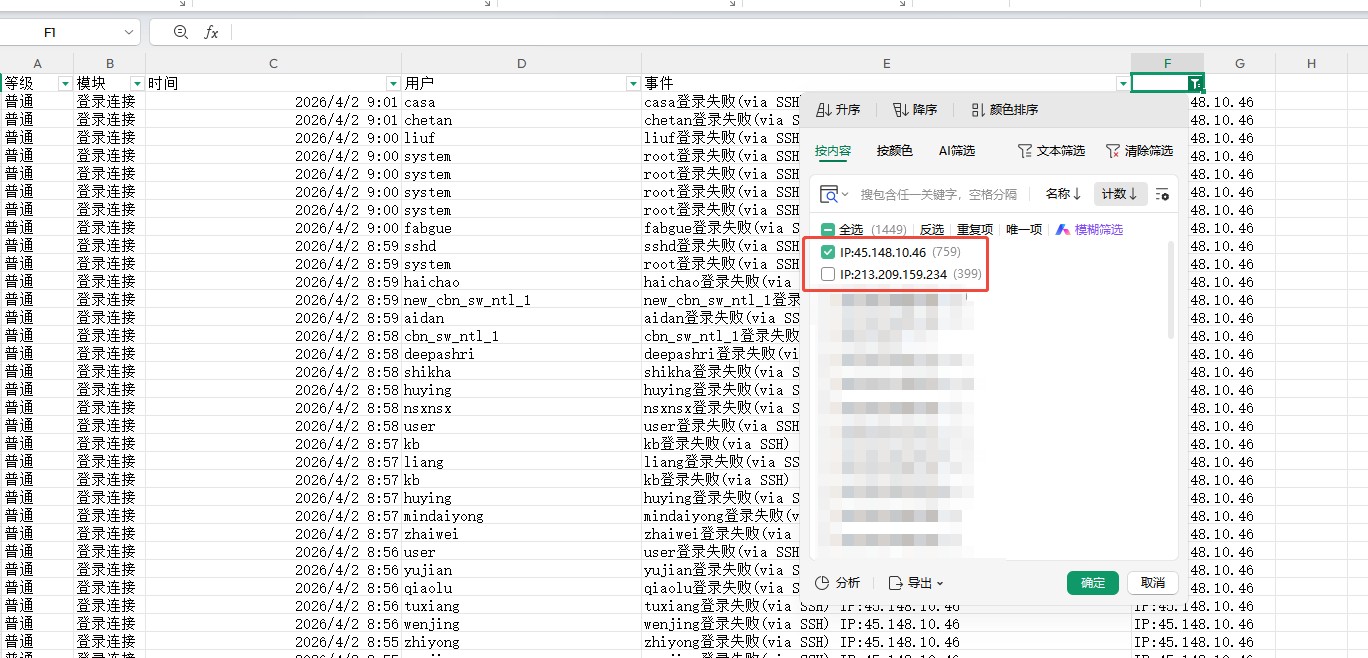Image resolution: width=1368 pixels, height=658 pixels.
Task: Toggle the 全选 select-all checkbox
Action: [x=828, y=229]
